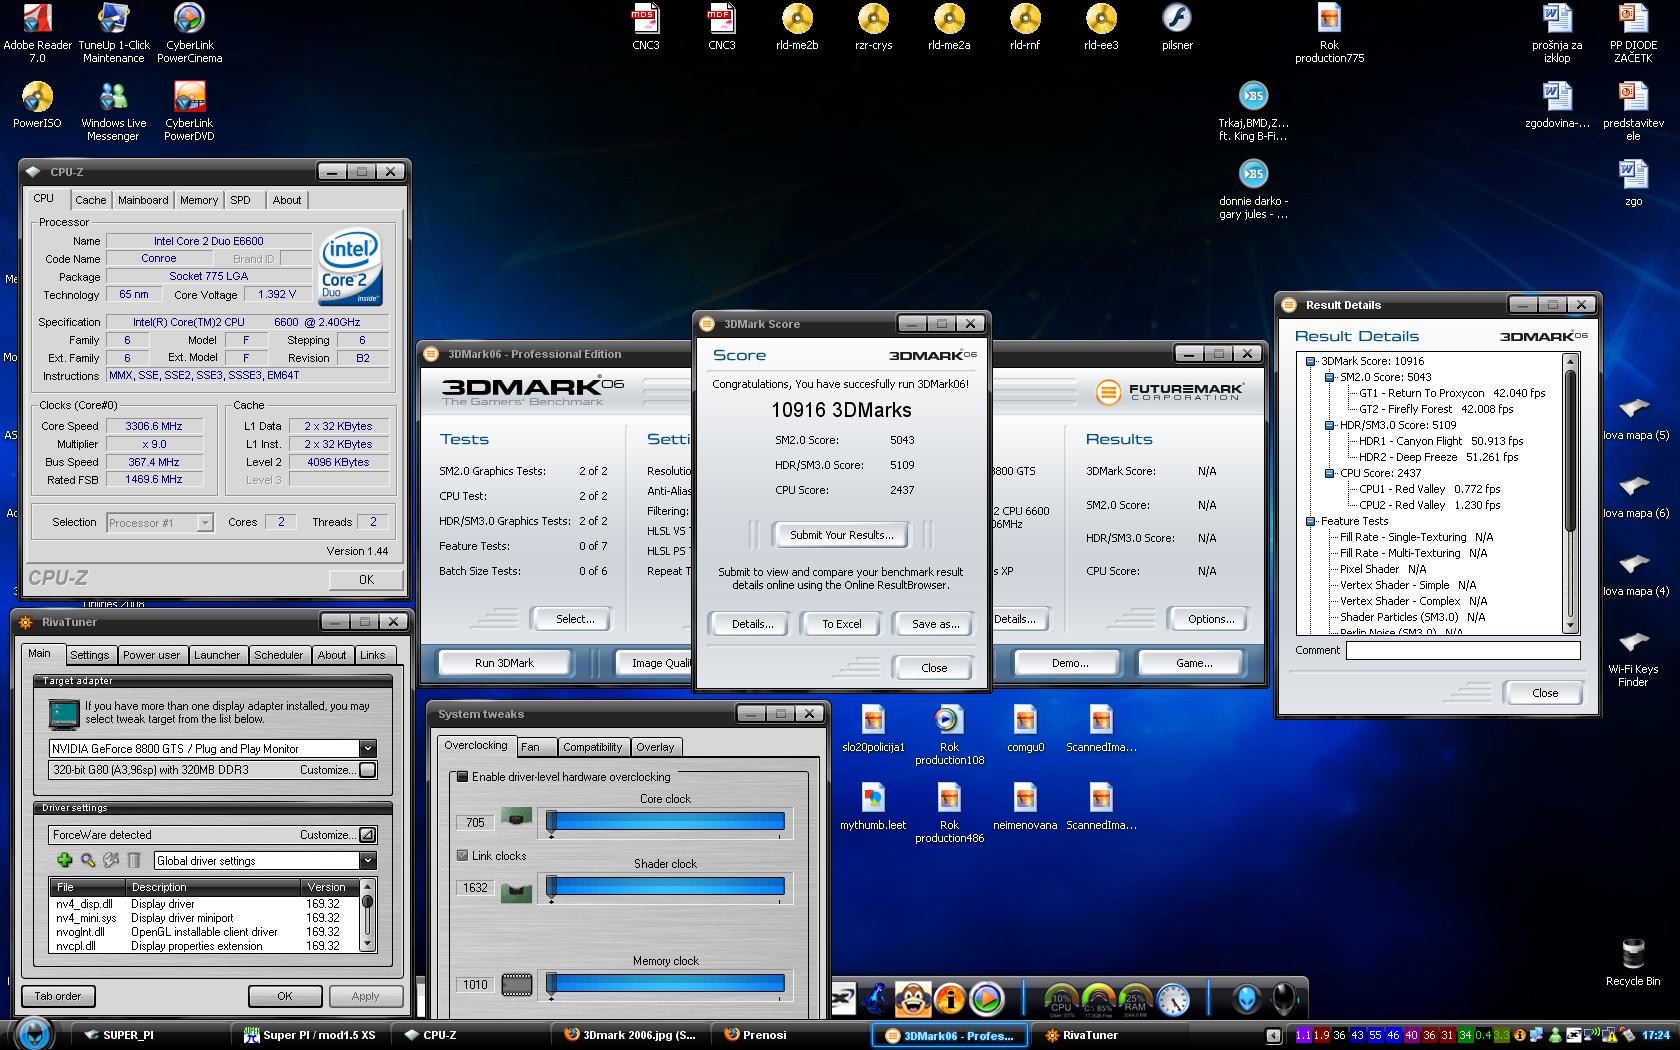1680x1050 pixels.
Task: Click orange info icon in the dock
Action: click(950, 998)
